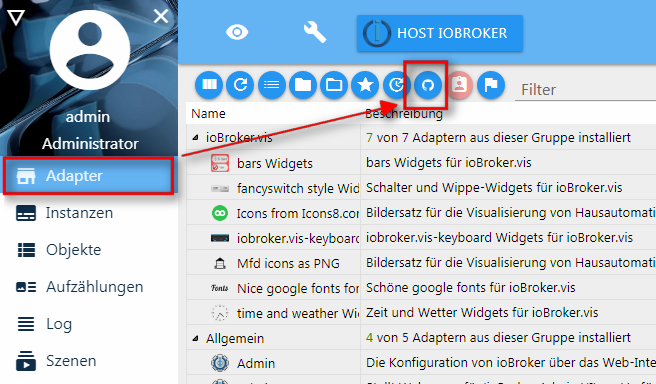This screenshot has width=656, height=384.
Task: Collapse the ioBroker.vis group
Action: pos(195,137)
